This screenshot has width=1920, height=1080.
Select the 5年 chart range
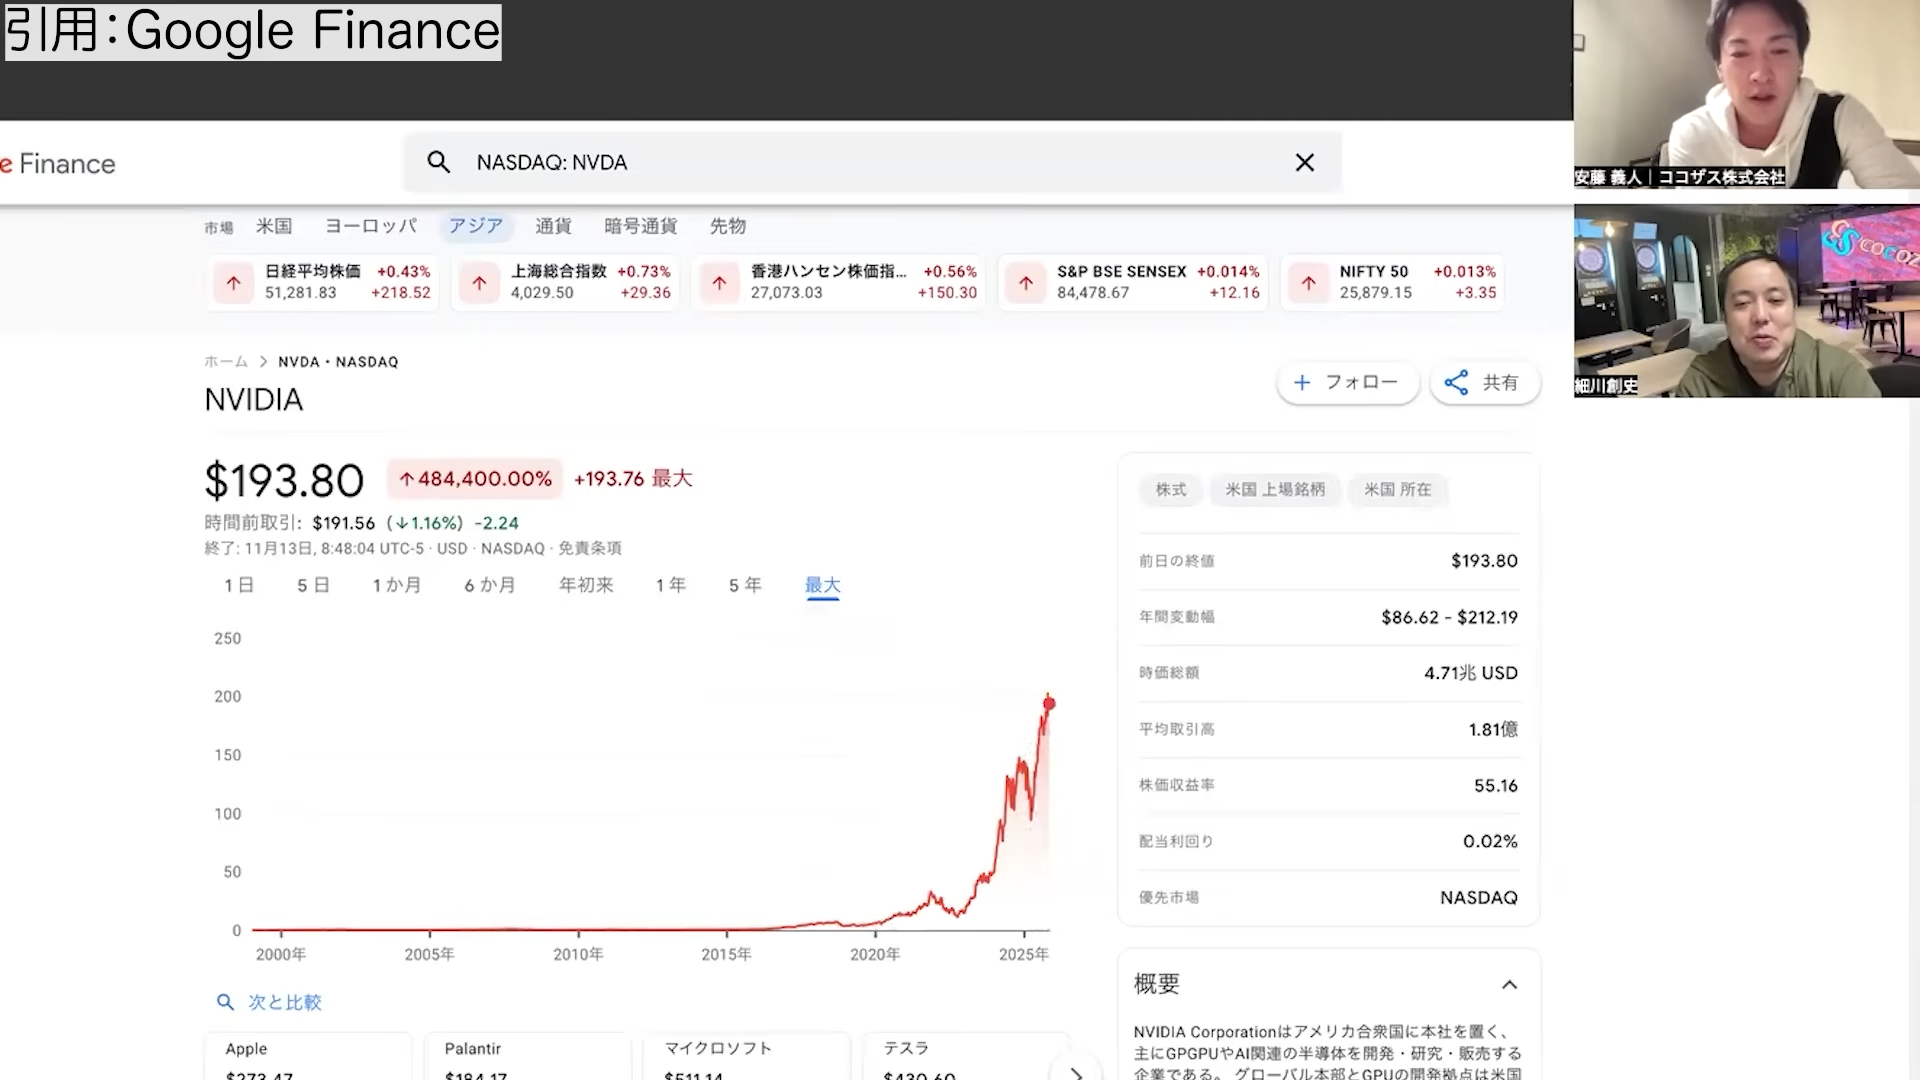click(x=744, y=585)
